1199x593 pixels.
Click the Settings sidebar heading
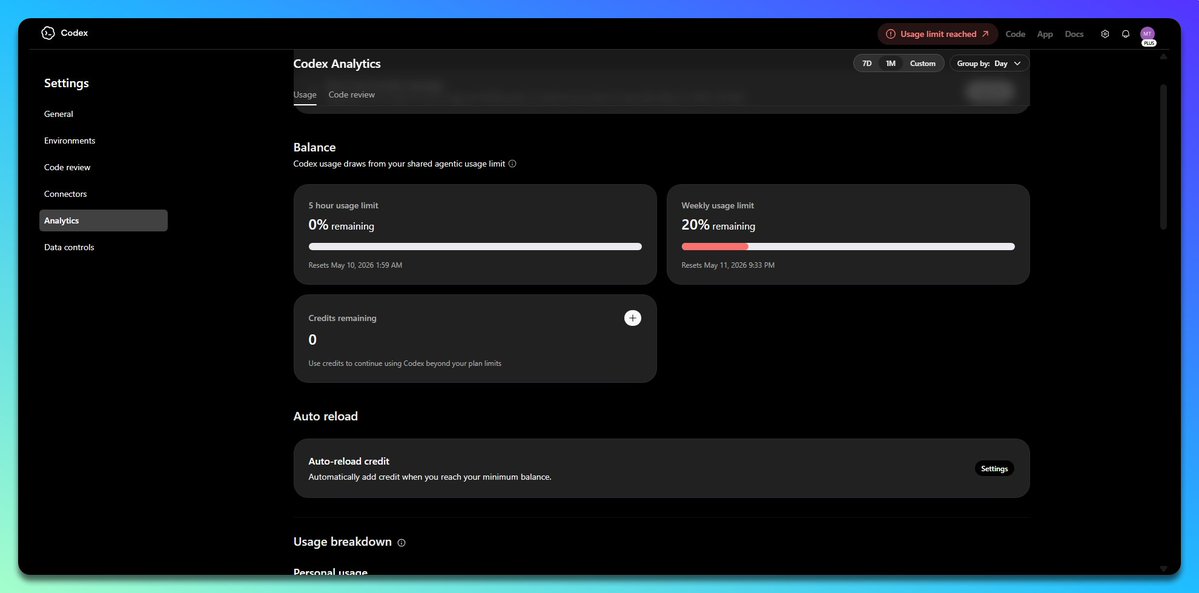(x=67, y=83)
